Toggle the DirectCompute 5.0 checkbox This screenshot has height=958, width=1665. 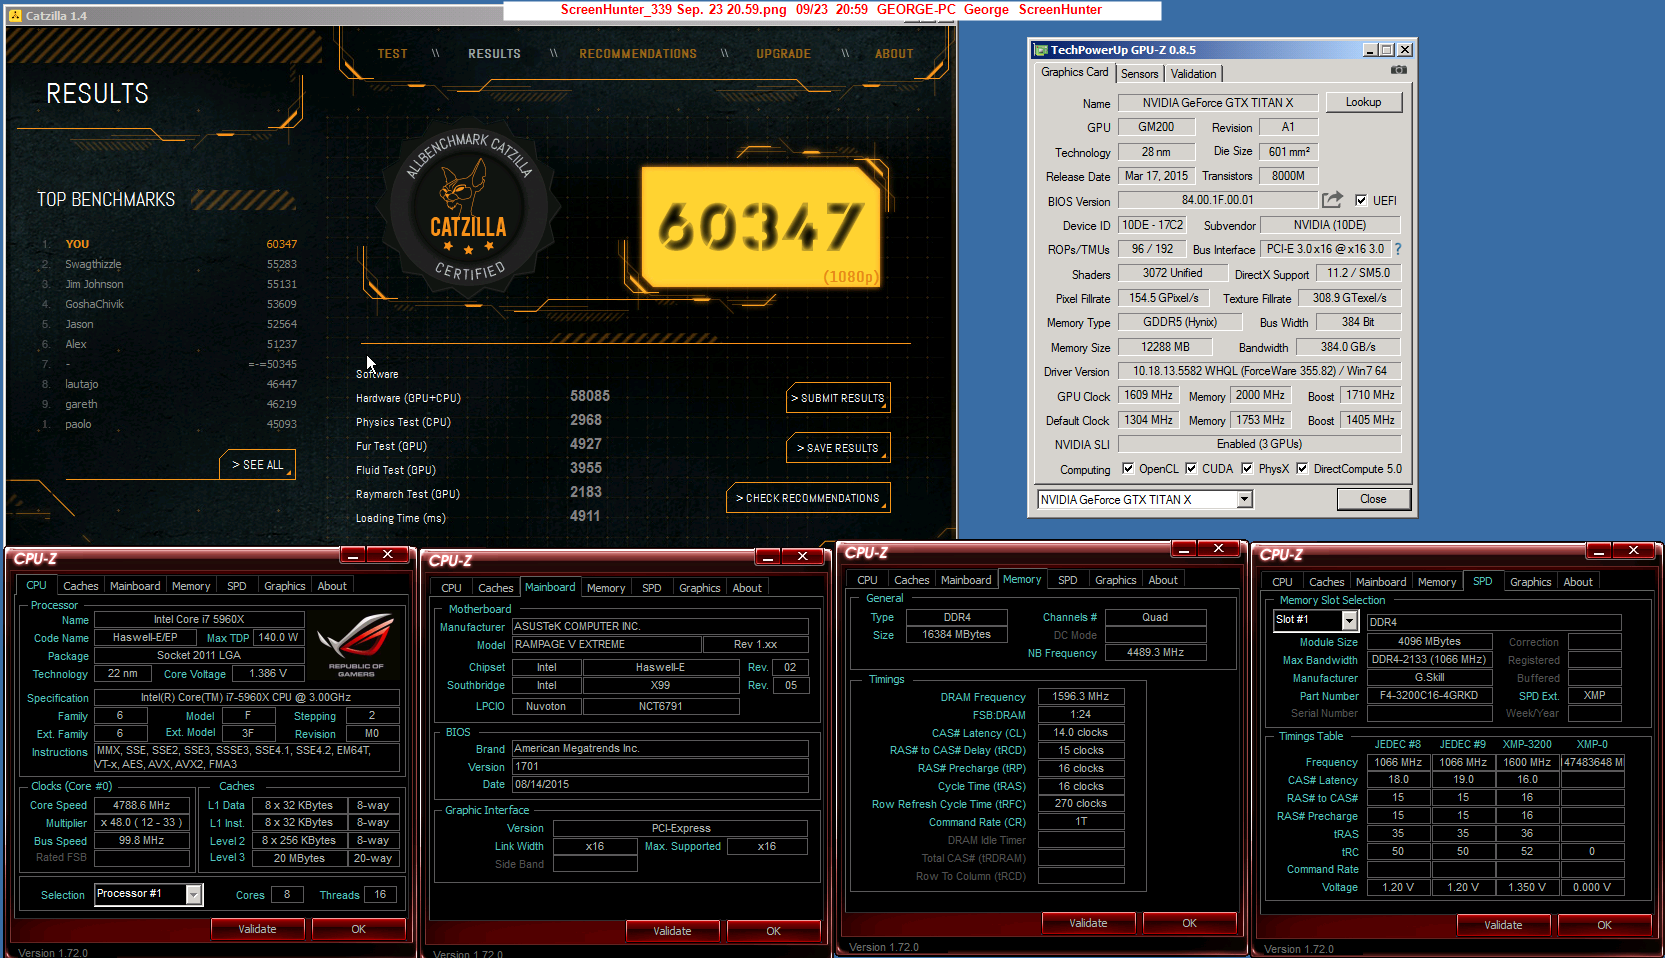click(1302, 468)
